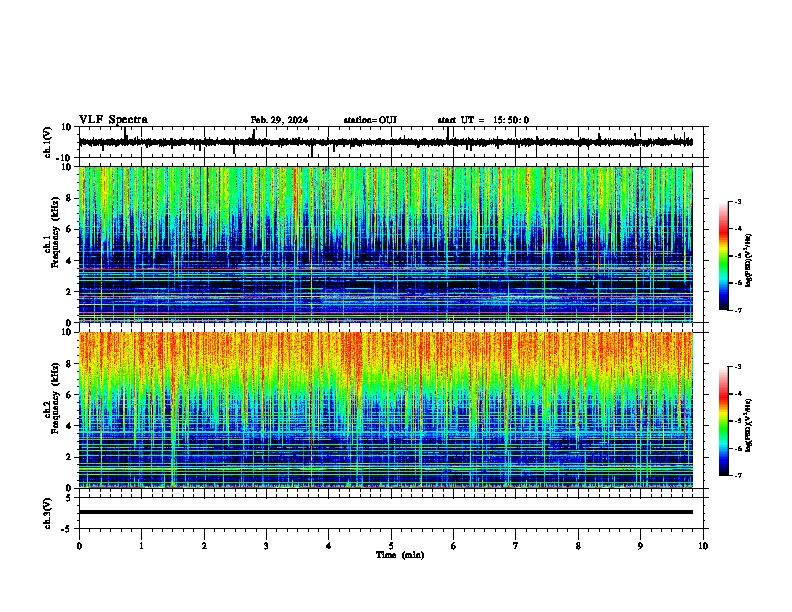The image size is (792, 612).
Task: Select the start time value "15:50:0"
Action: click(x=511, y=120)
